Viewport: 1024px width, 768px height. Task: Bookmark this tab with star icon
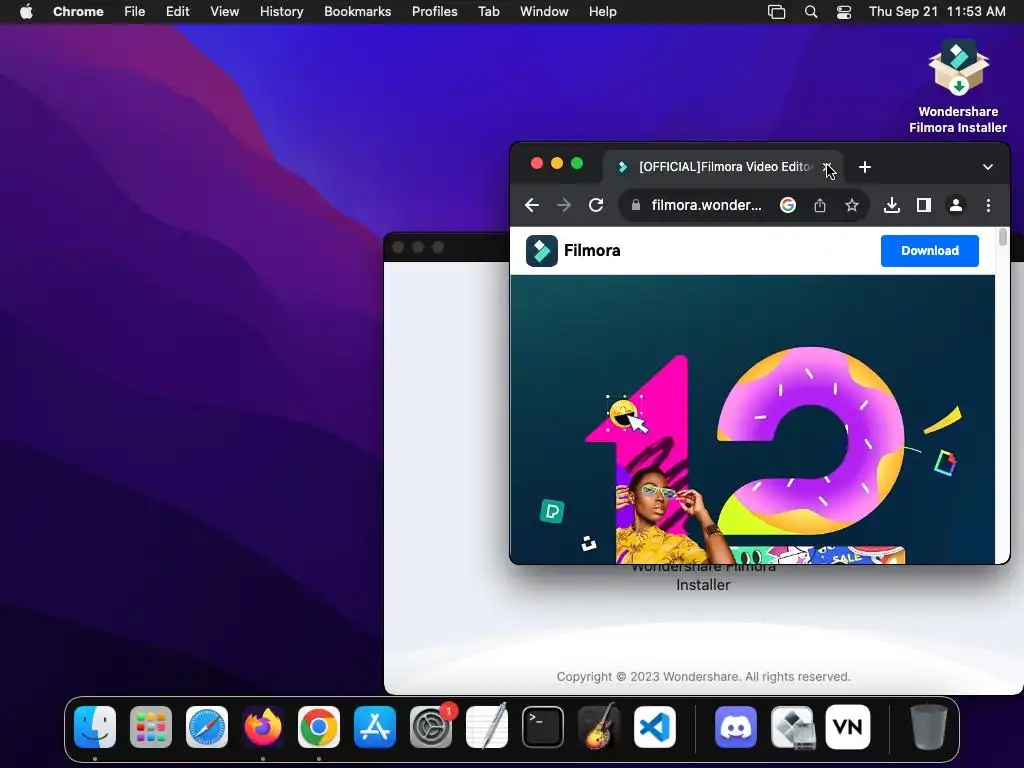pyautogui.click(x=852, y=205)
